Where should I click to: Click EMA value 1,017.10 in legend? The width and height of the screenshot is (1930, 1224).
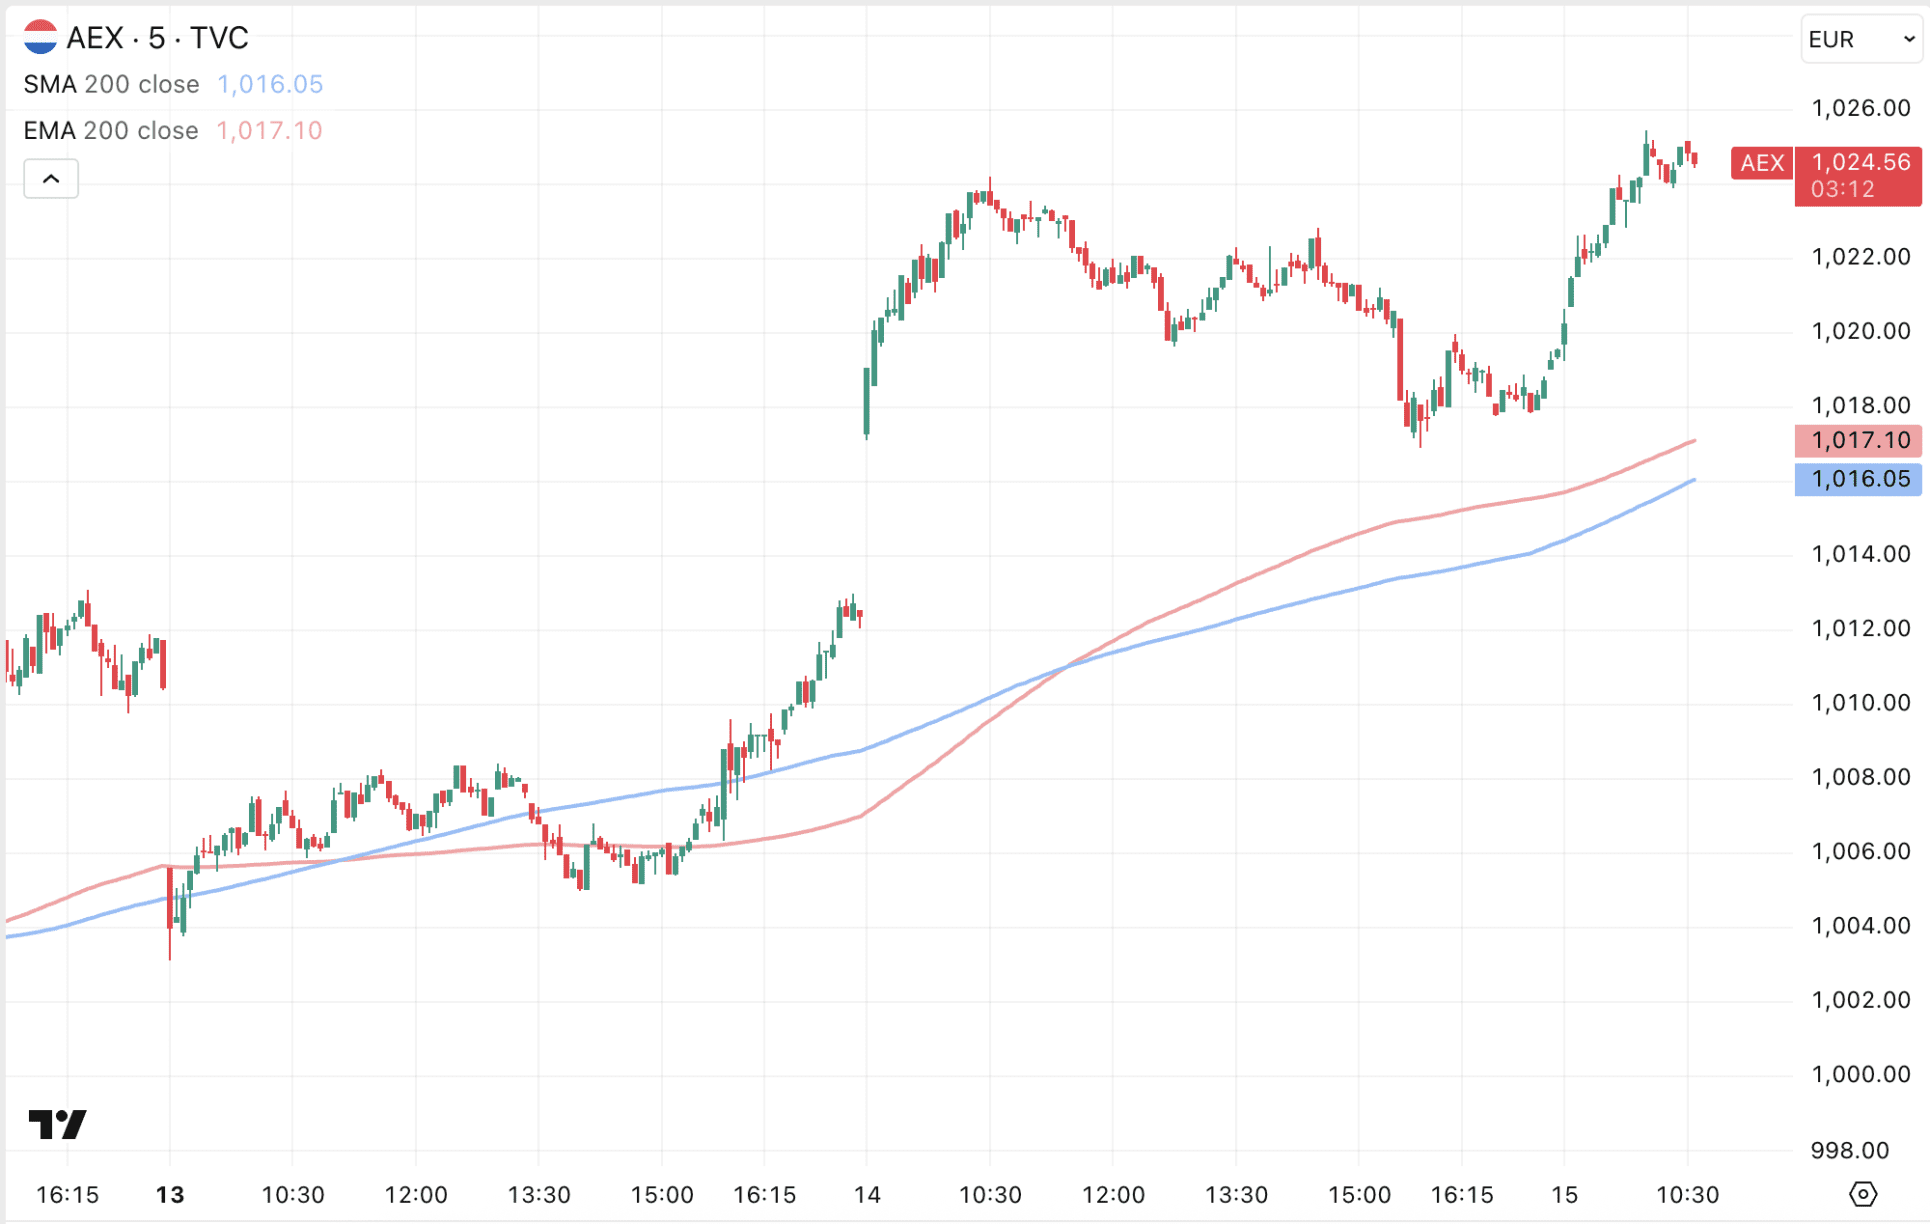pos(269,131)
